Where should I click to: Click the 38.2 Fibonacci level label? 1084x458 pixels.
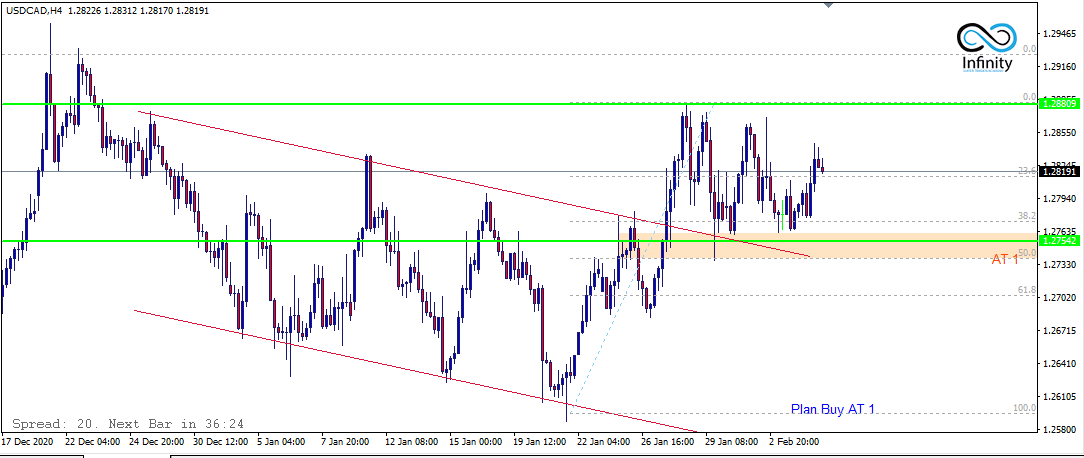point(1027,216)
